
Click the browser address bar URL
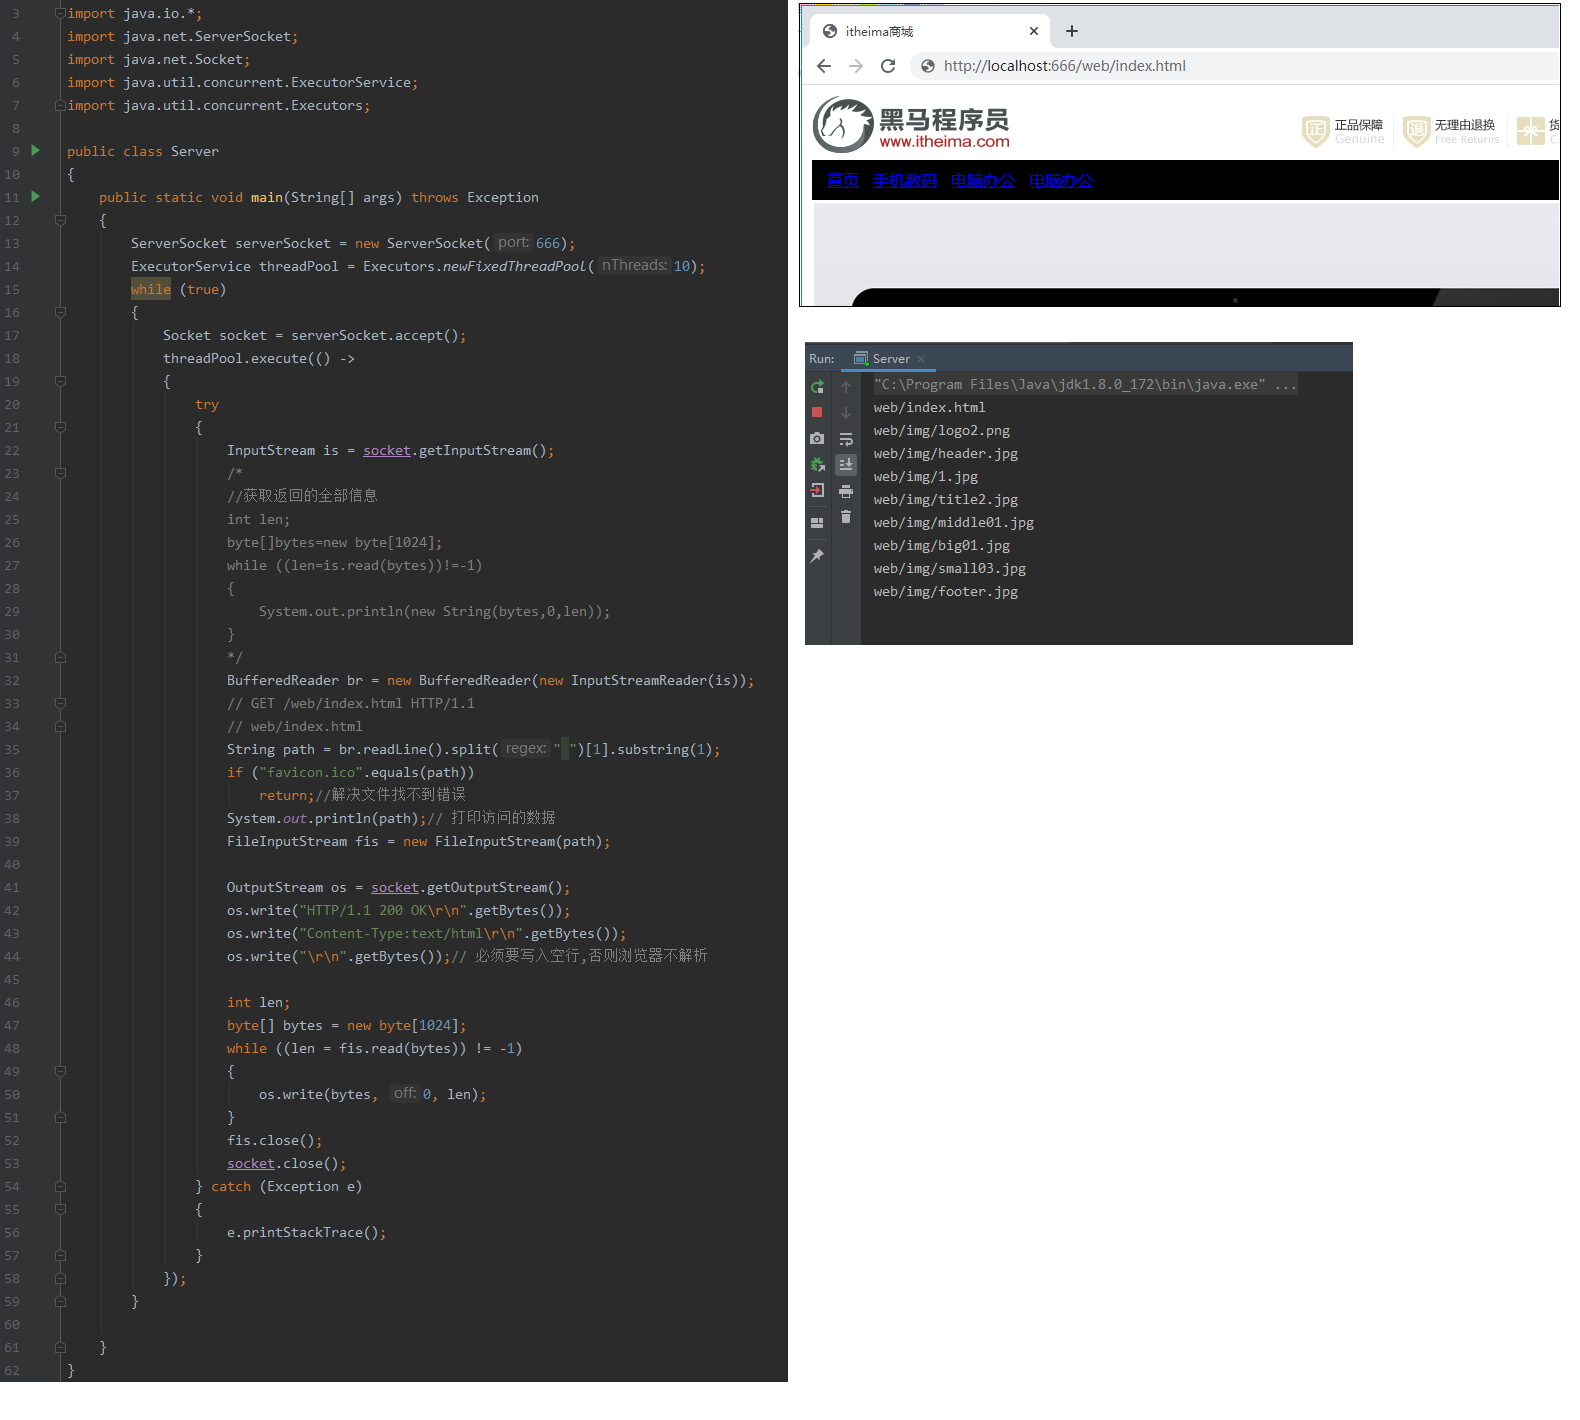tap(1064, 66)
